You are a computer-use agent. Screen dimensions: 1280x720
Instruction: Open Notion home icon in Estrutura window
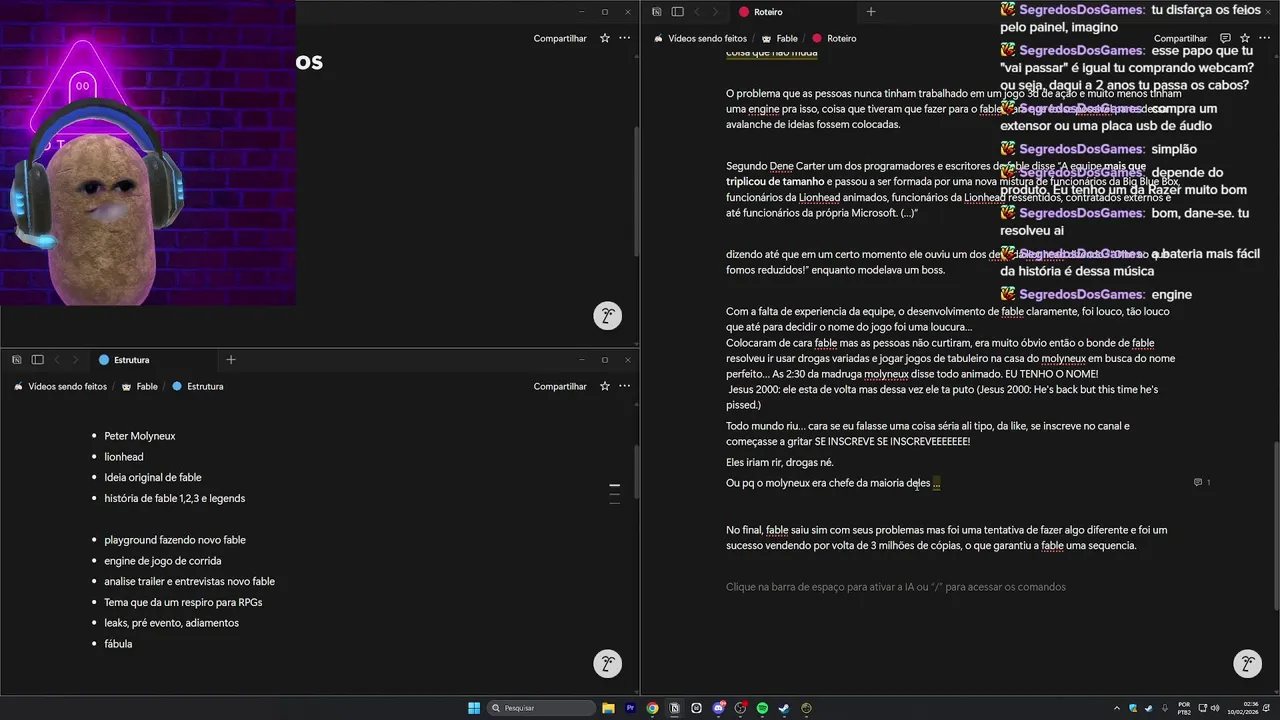[17, 360]
